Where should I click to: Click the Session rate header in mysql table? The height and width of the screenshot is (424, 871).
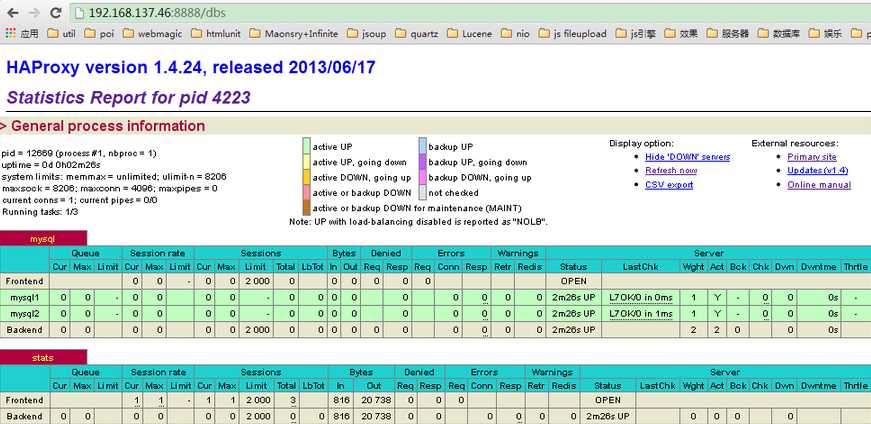pyautogui.click(x=157, y=253)
